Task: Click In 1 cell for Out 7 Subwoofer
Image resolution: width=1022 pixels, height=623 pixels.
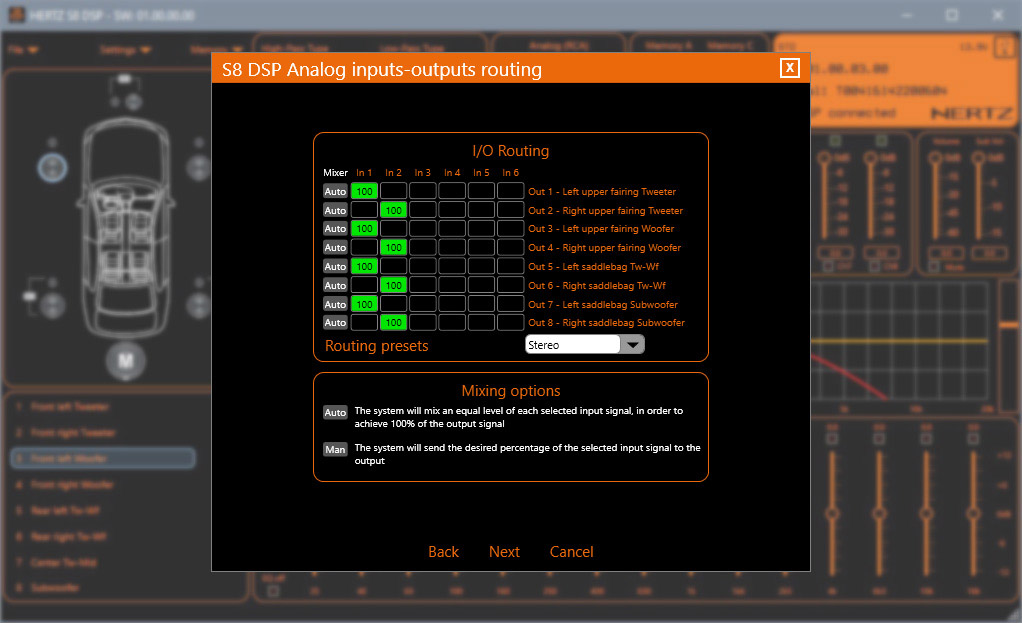Action: [364, 304]
